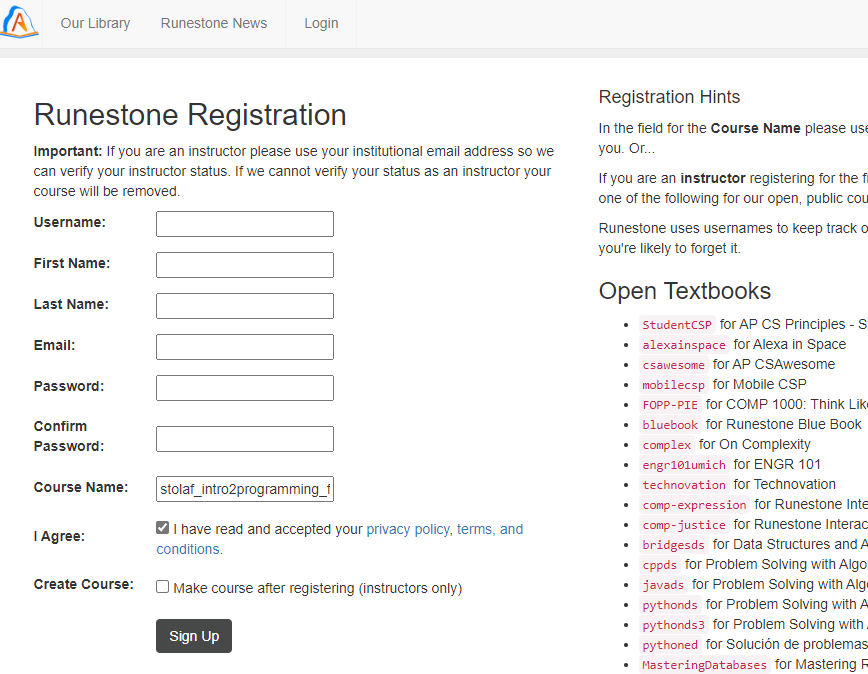Click the javads course code
Viewport: 868px width, 674px height.
(663, 584)
